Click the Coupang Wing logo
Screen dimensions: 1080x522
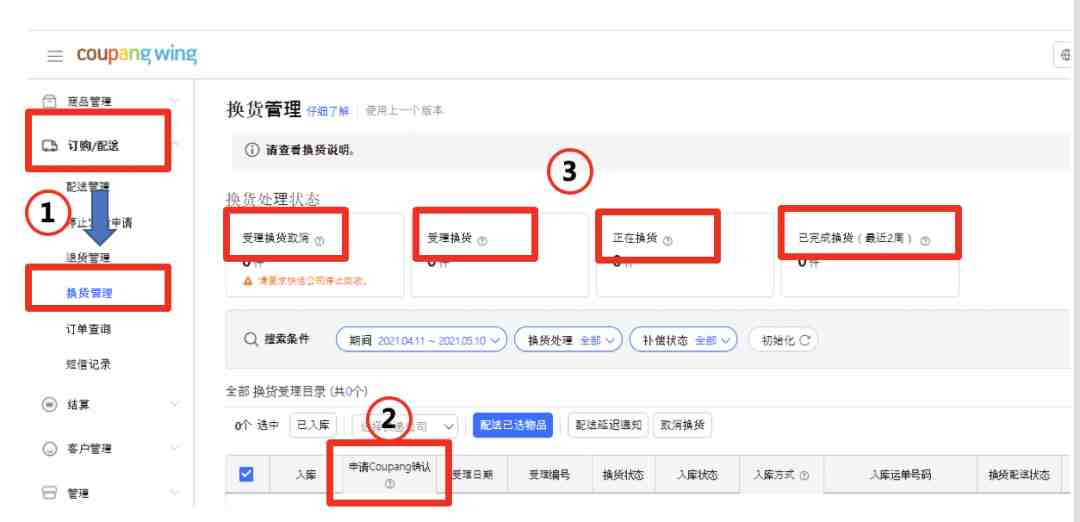coord(137,55)
